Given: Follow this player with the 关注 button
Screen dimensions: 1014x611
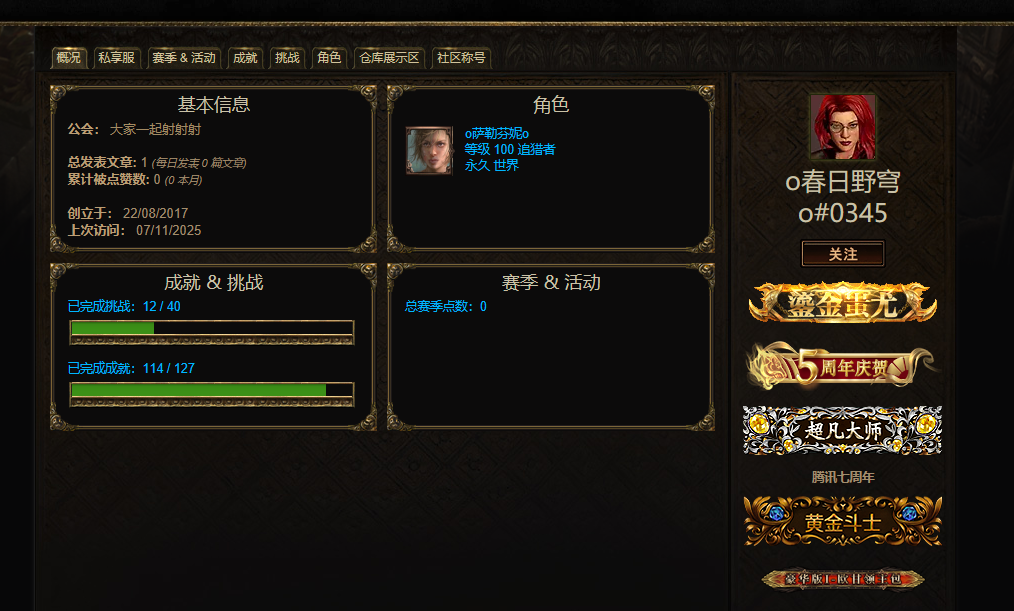Looking at the screenshot, I should pos(843,254).
